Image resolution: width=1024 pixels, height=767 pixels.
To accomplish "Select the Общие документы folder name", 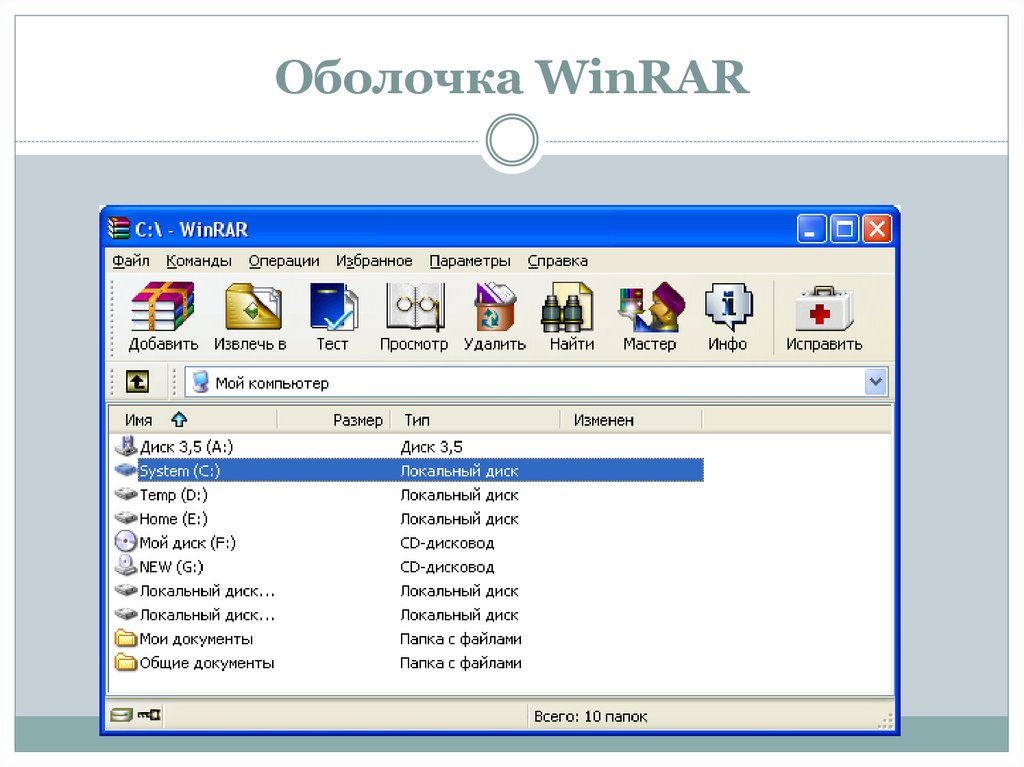I will pos(207,663).
